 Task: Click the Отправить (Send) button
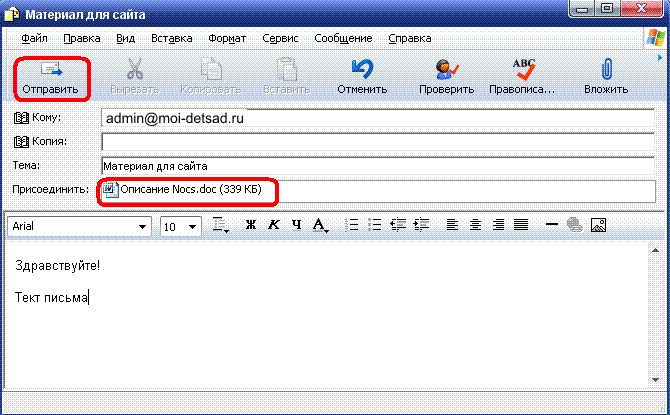tap(50, 77)
